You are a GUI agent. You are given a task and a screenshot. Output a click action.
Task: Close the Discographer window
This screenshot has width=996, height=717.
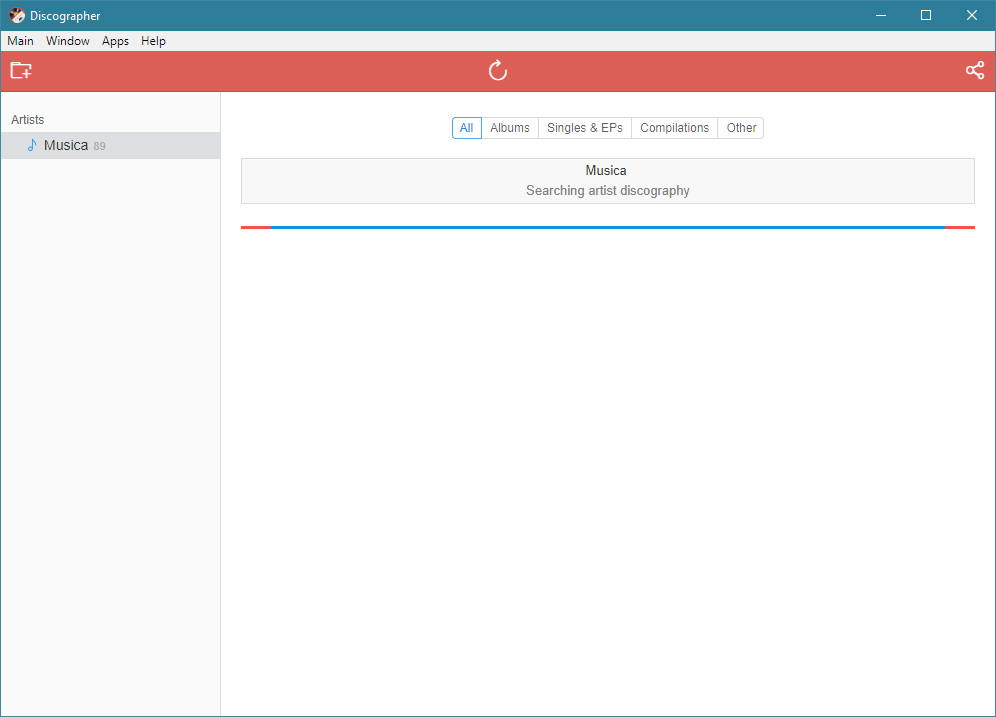tap(972, 15)
